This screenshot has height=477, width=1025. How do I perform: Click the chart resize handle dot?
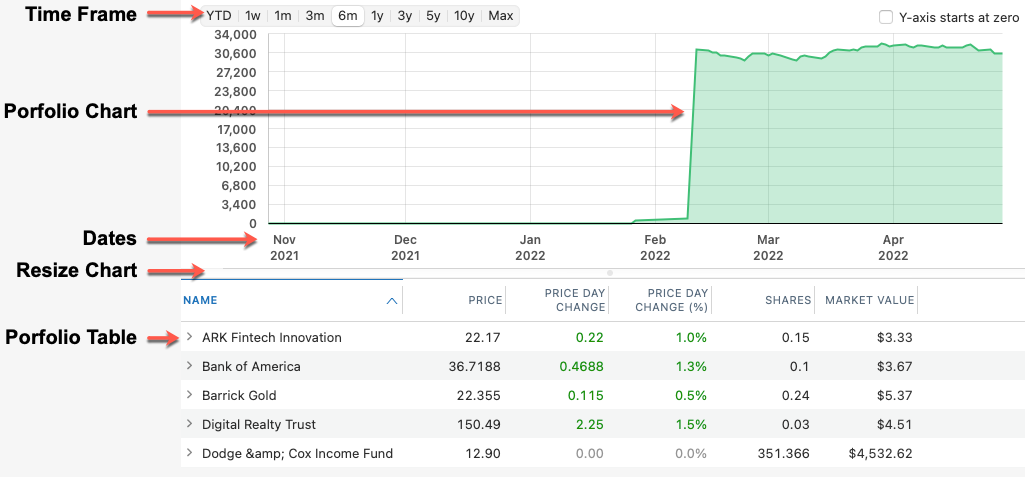click(x=610, y=273)
